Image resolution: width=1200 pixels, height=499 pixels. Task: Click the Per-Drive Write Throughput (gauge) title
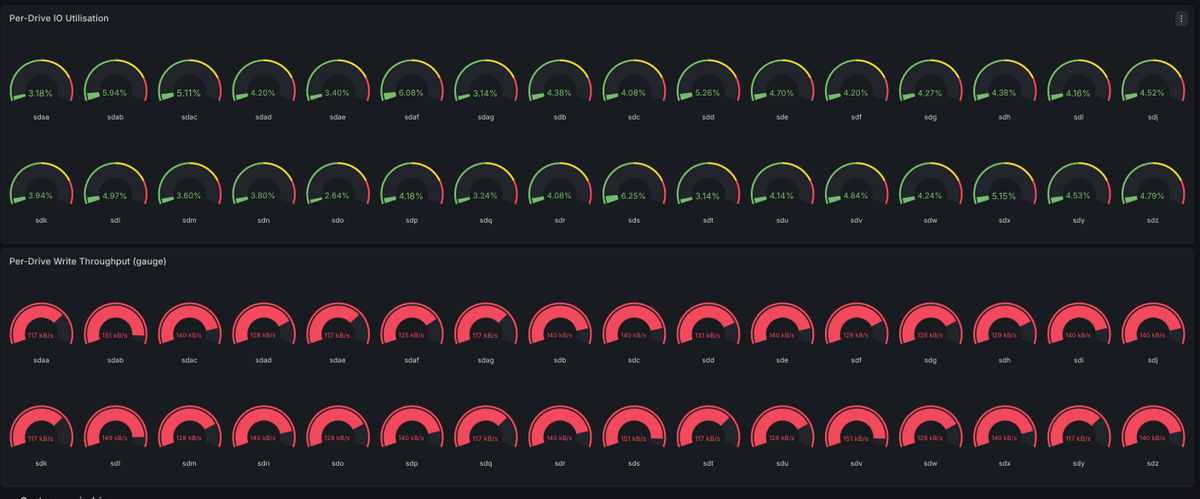(x=88, y=261)
